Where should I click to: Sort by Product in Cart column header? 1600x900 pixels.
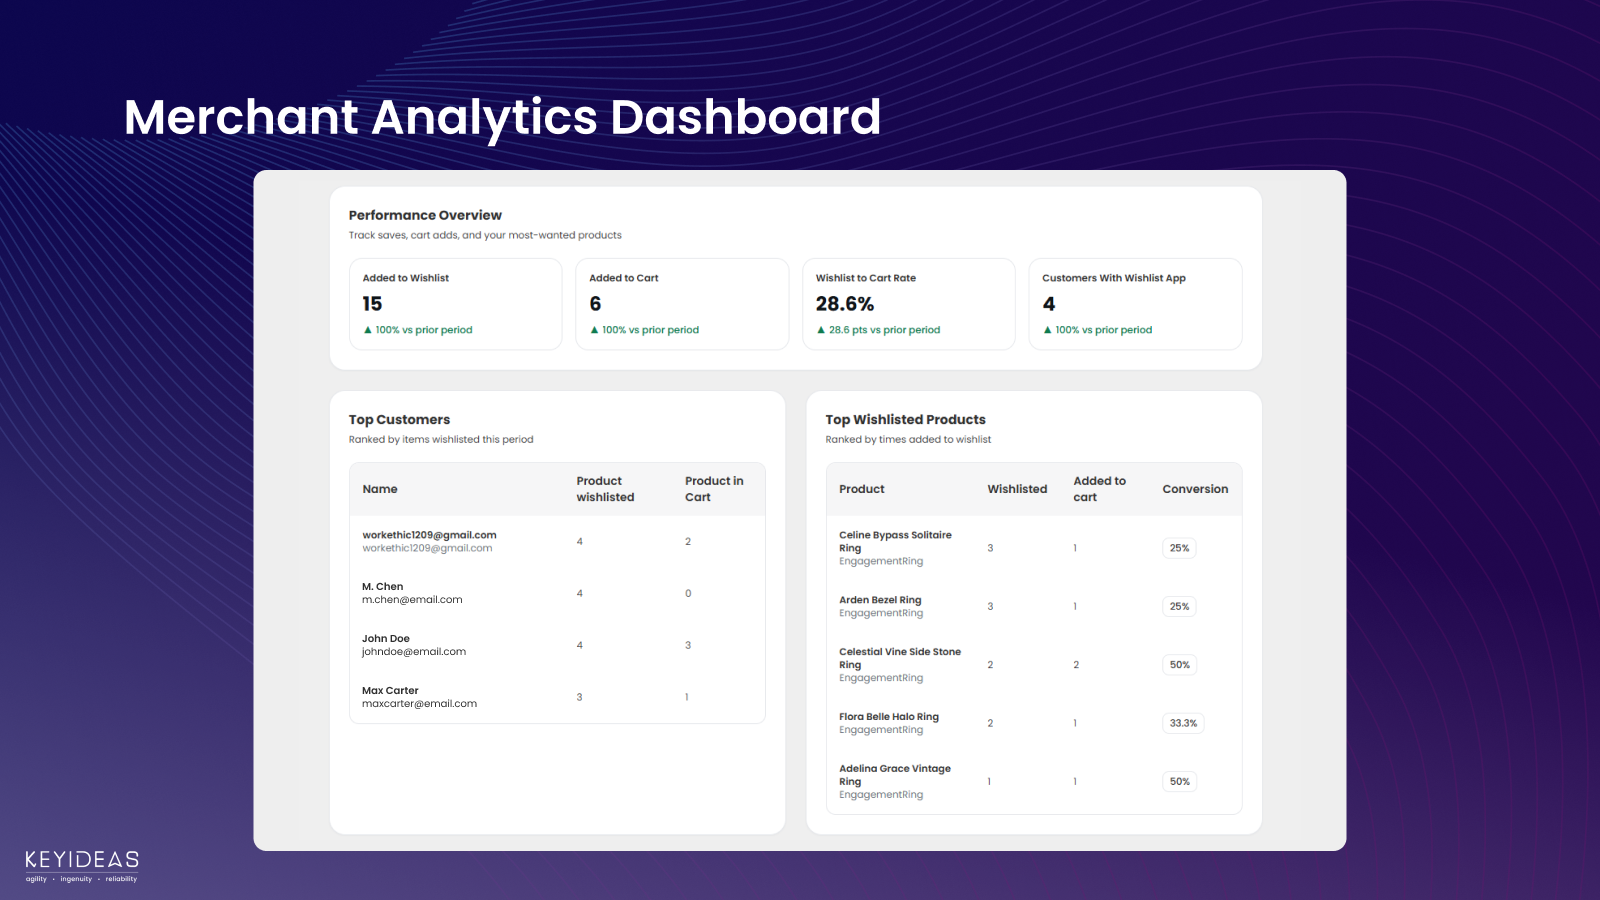click(x=714, y=489)
